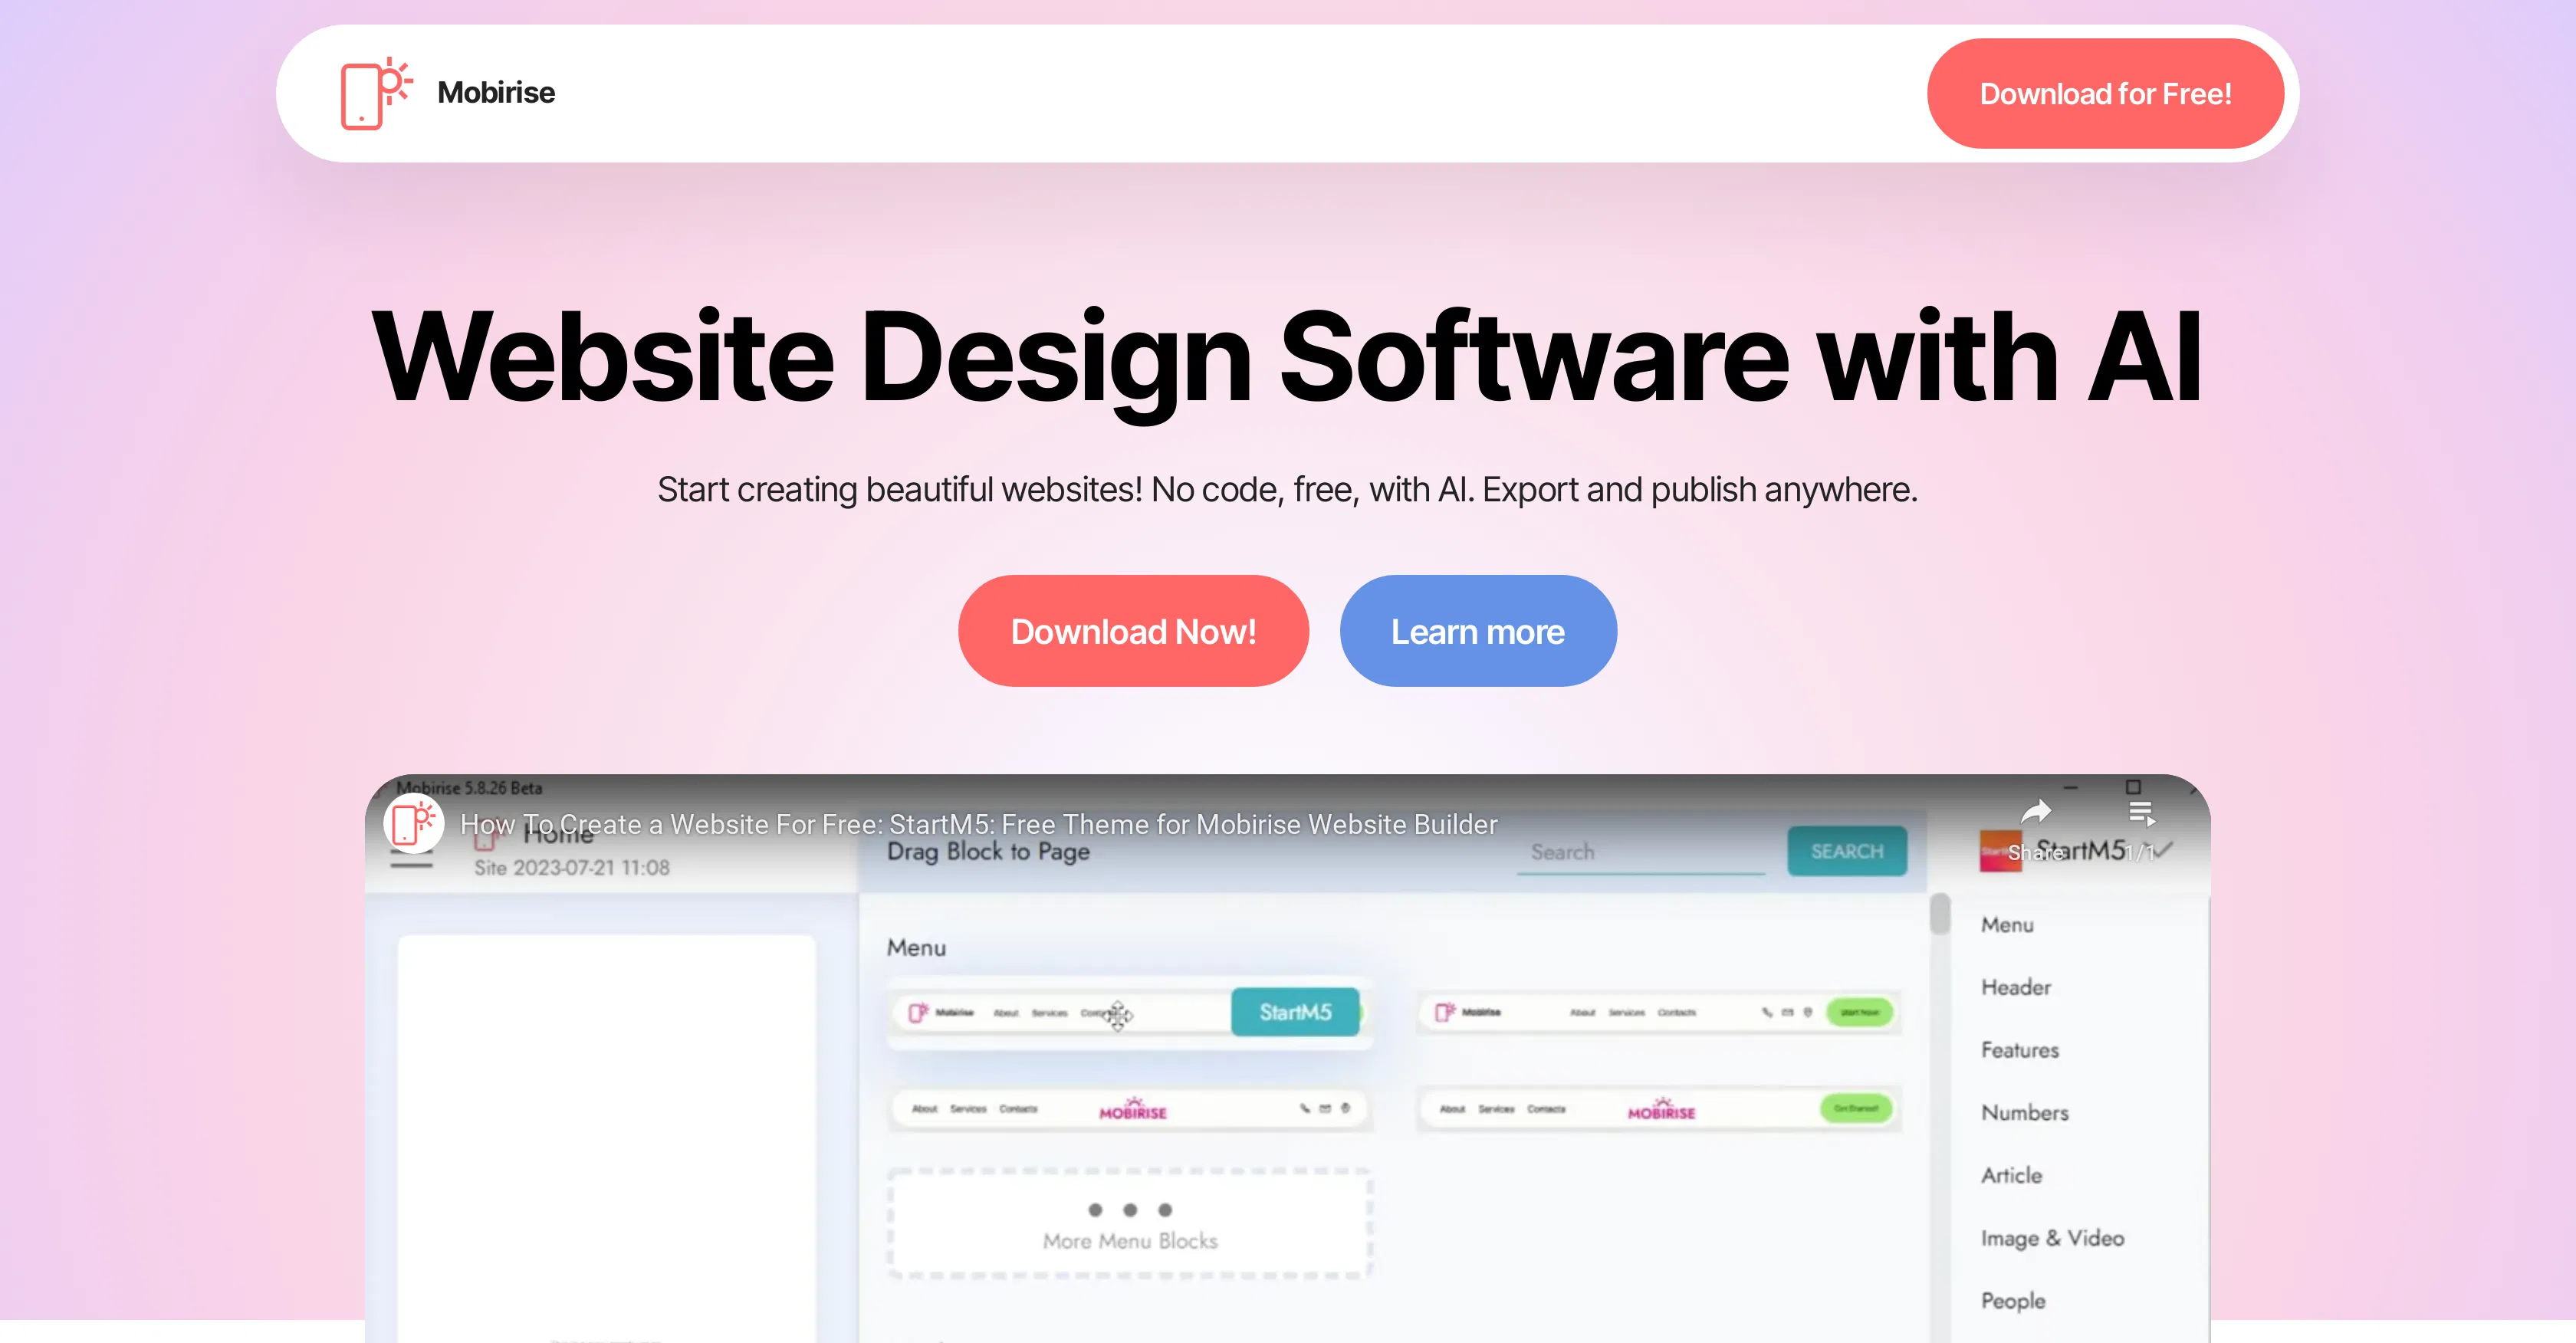
Task: Click the Mobirise brand name link
Action: click(496, 93)
